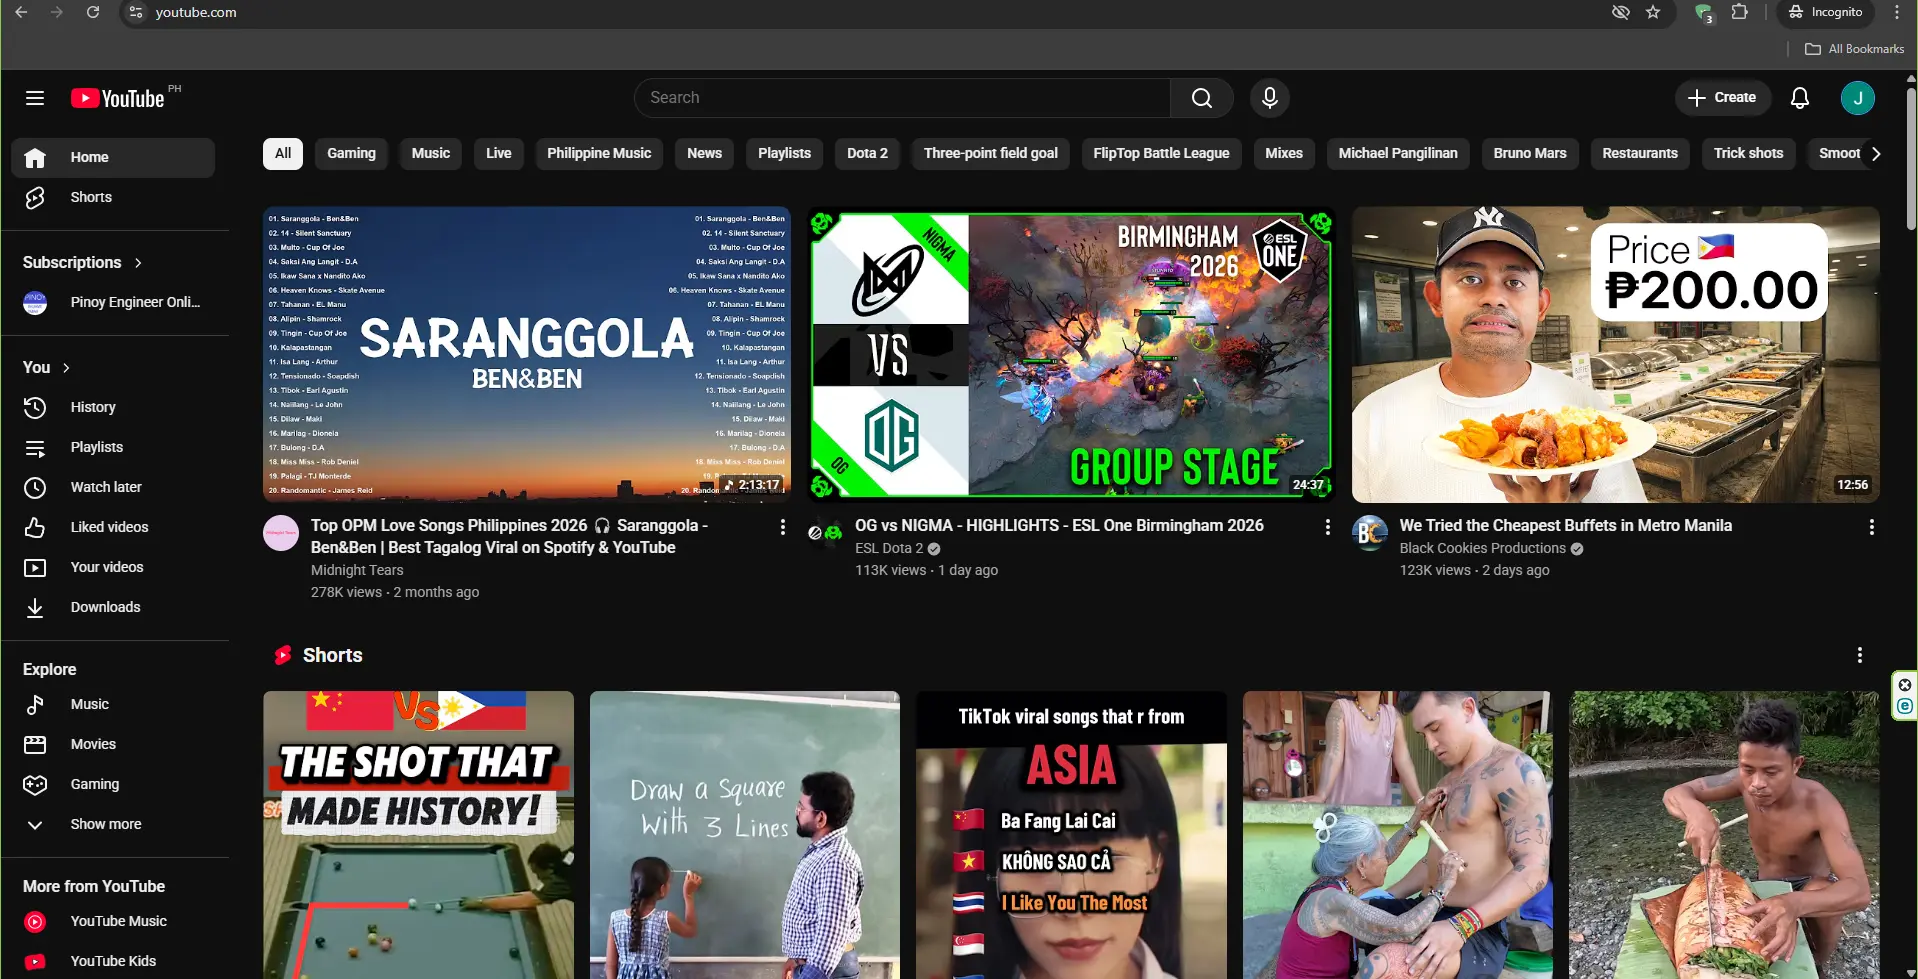Start voice search with microphone
Viewport: 1918px width, 979px height.
pyautogui.click(x=1269, y=98)
